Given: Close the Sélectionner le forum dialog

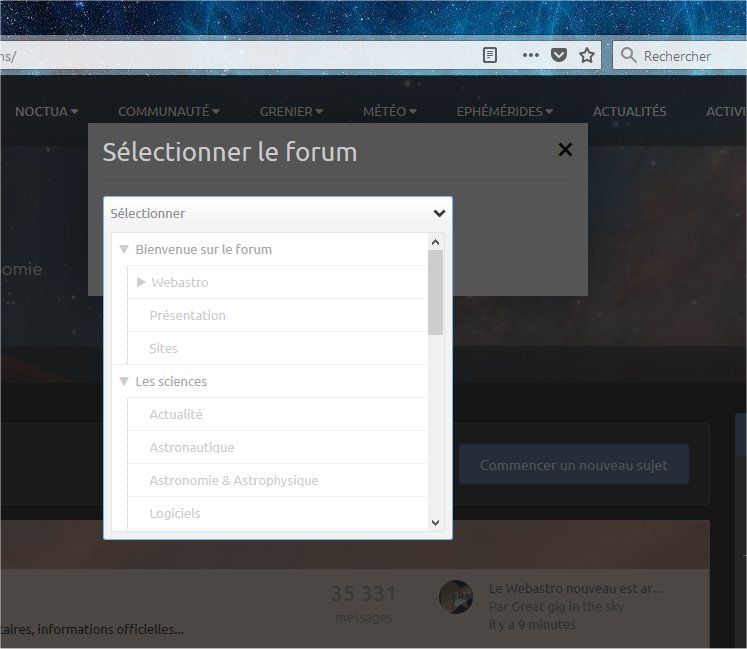Looking at the screenshot, I should (565, 150).
